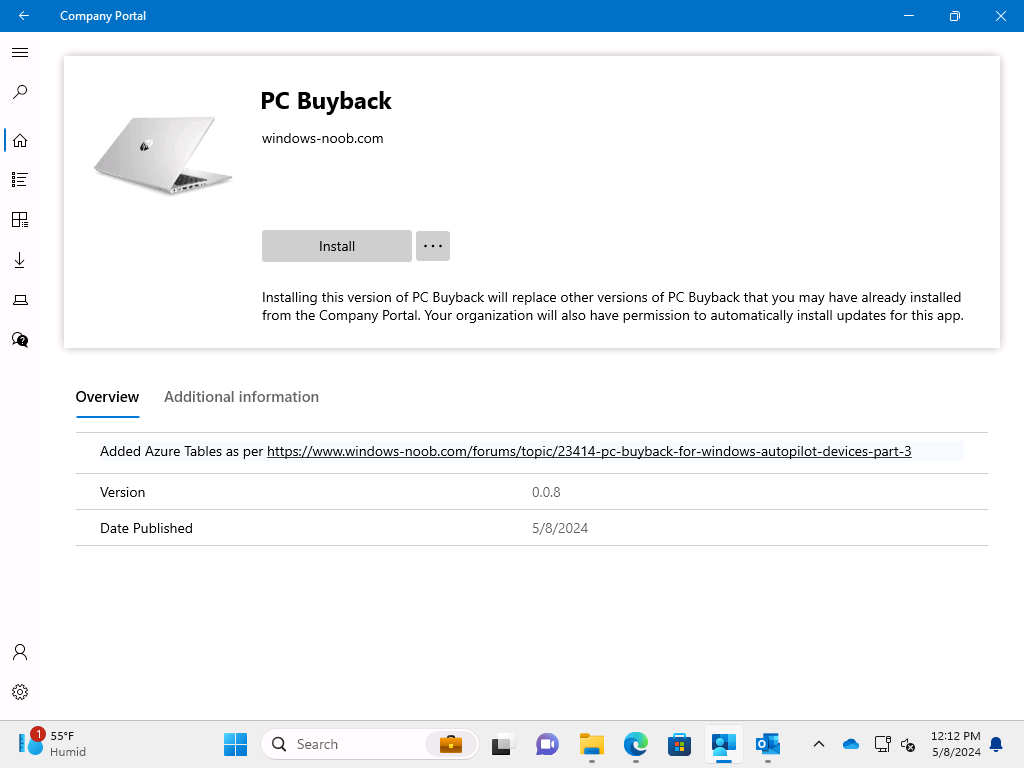The height and width of the screenshot is (768, 1024).
Task: Click the Date Published value 5/8/2024
Action: click(x=560, y=528)
